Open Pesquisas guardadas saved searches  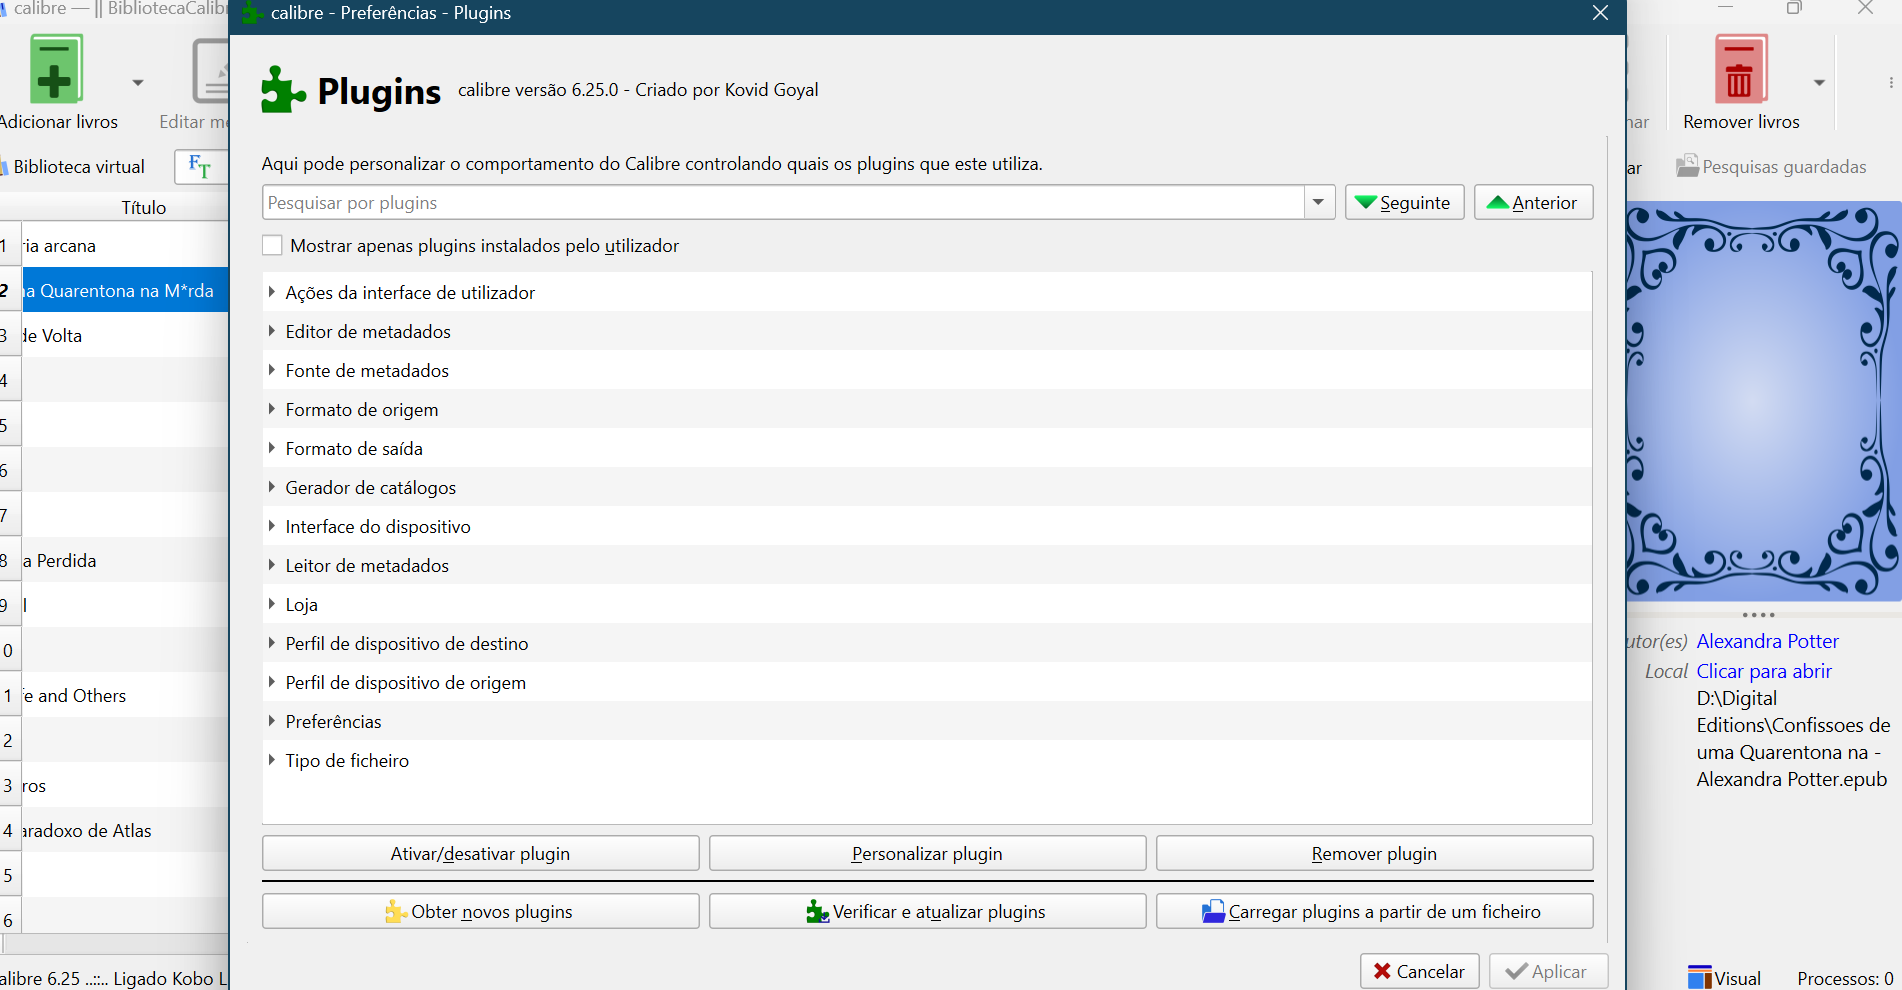[x=1771, y=167]
